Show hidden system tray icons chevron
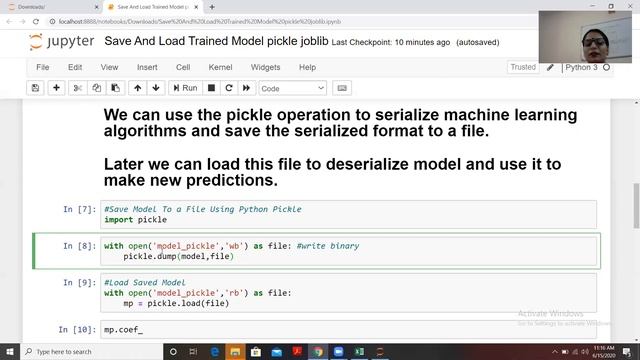Image resolution: width=640 pixels, height=360 pixels. [555, 351]
